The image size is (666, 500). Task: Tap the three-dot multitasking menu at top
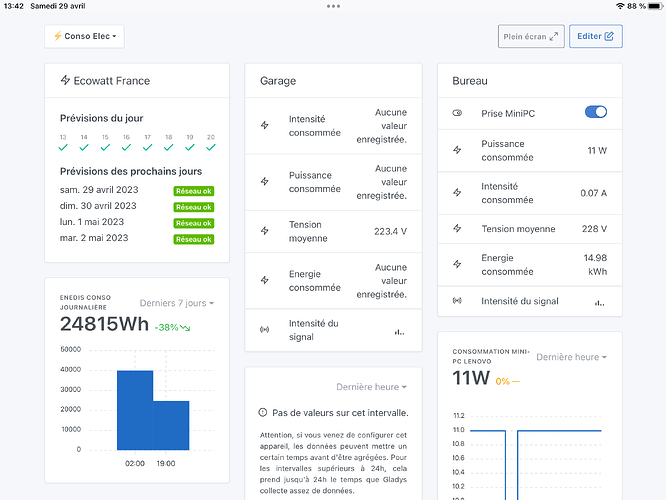[333, 6]
